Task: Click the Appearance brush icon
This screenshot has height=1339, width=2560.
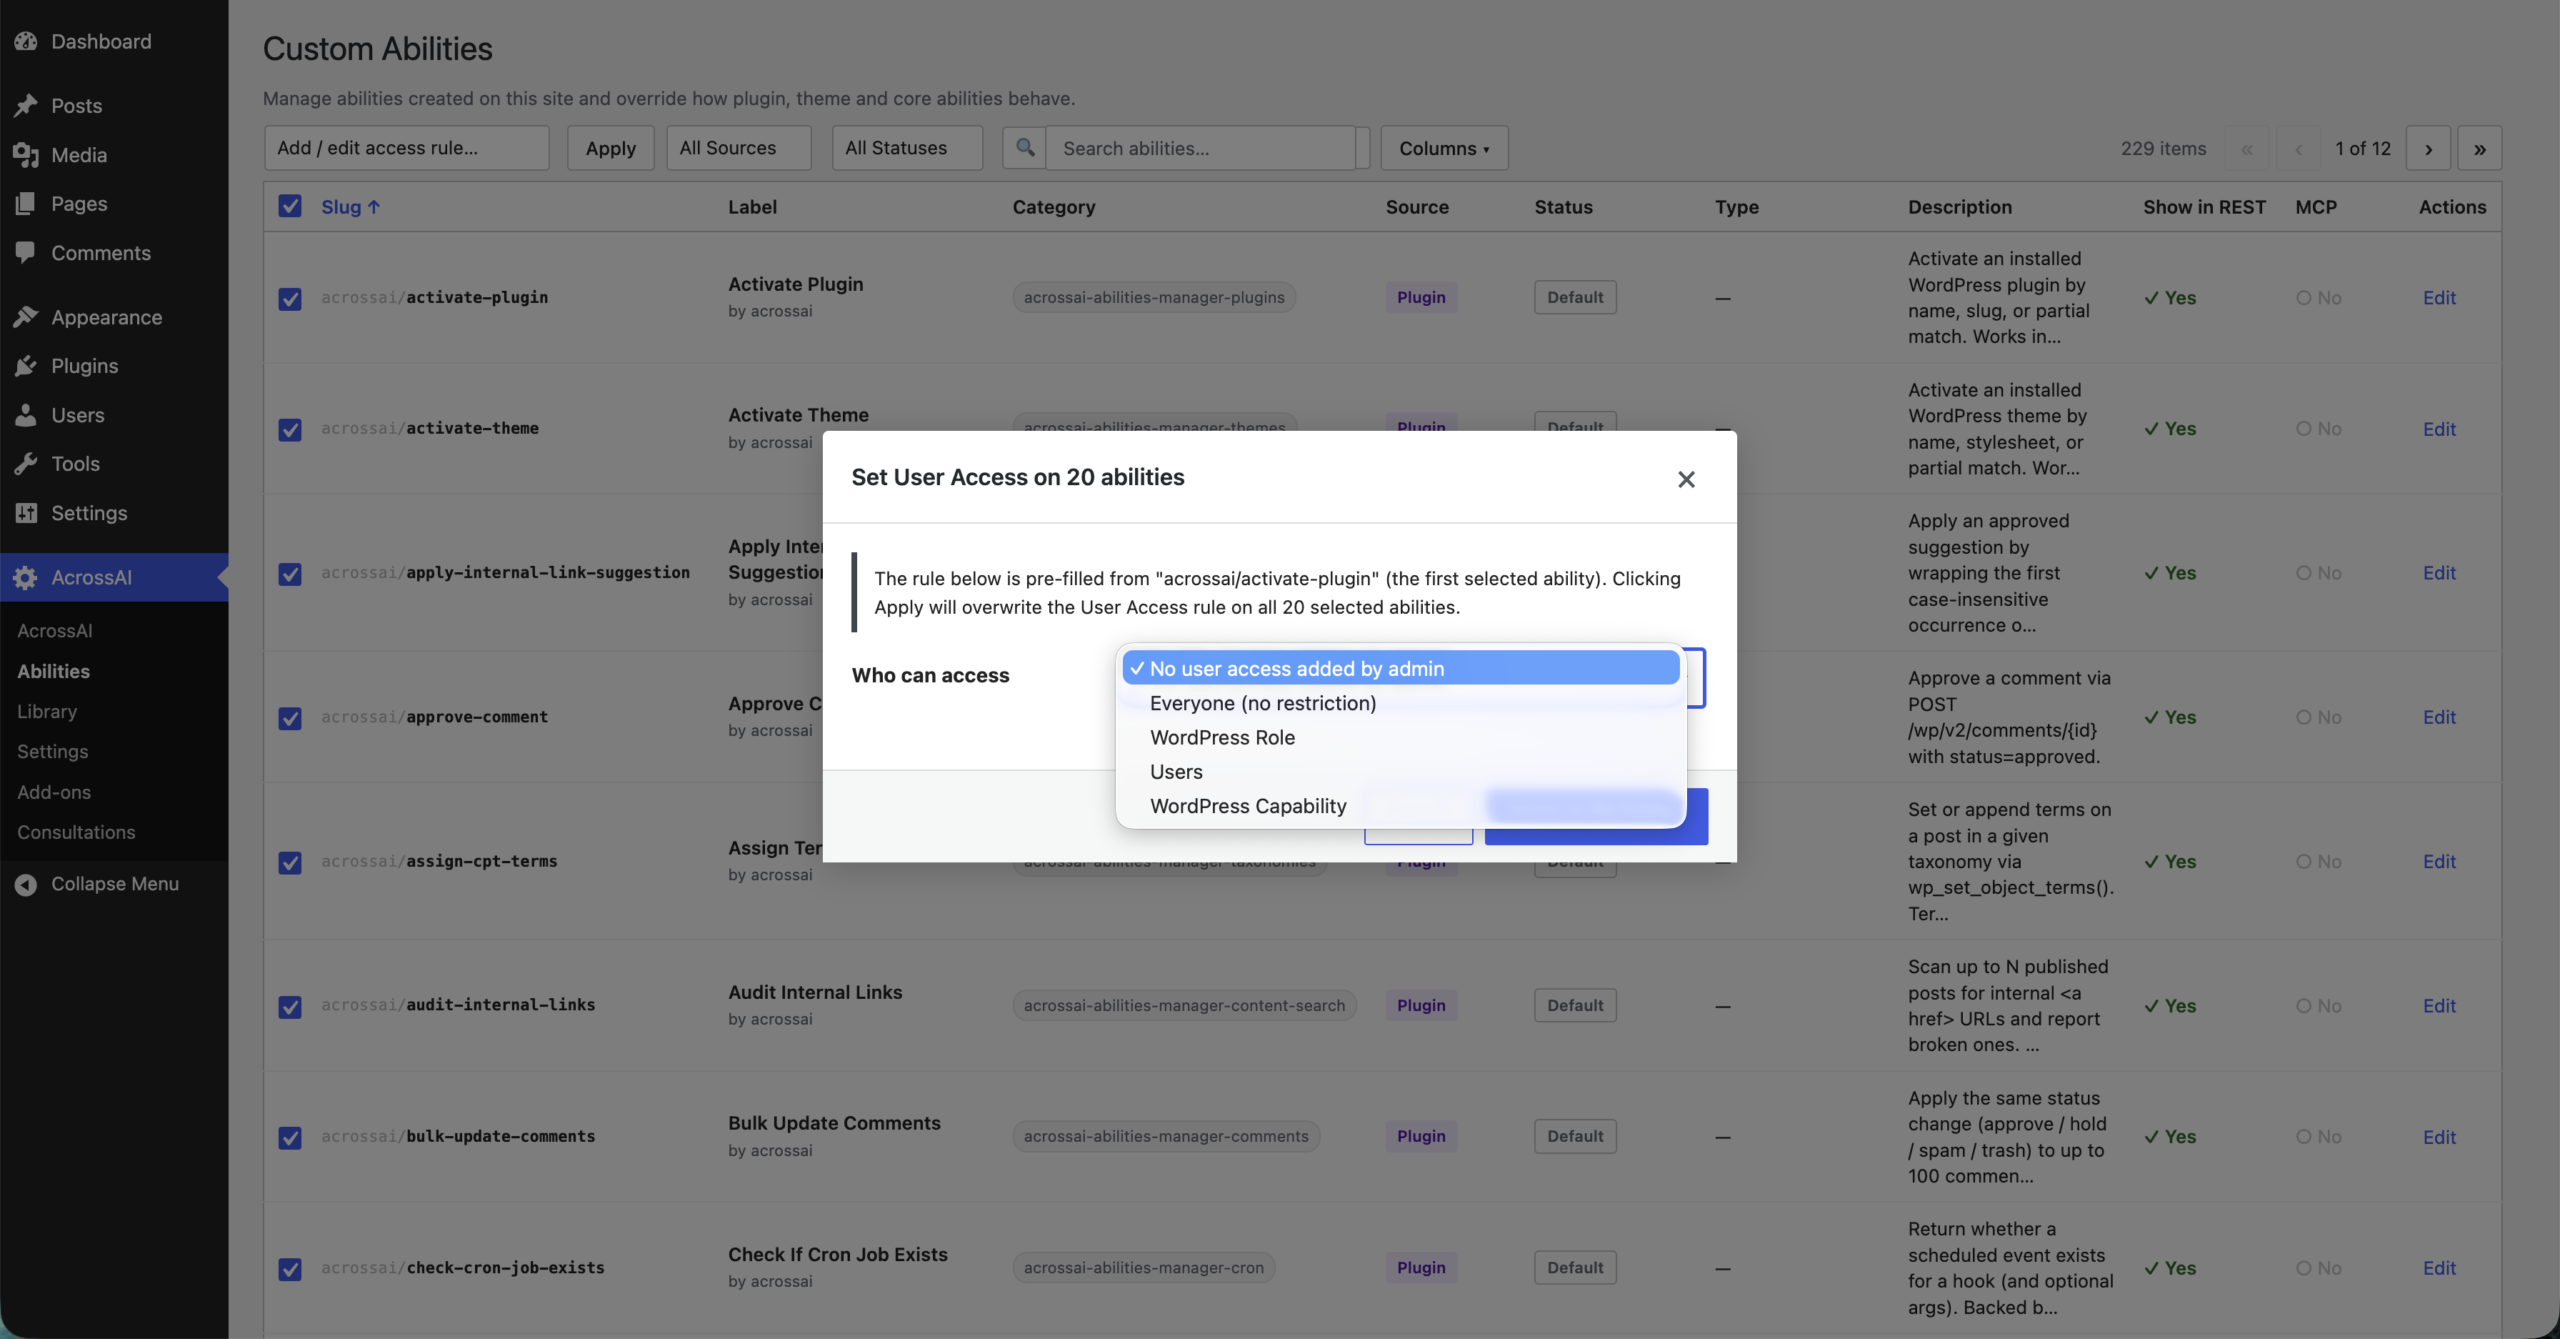Action: point(26,317)
